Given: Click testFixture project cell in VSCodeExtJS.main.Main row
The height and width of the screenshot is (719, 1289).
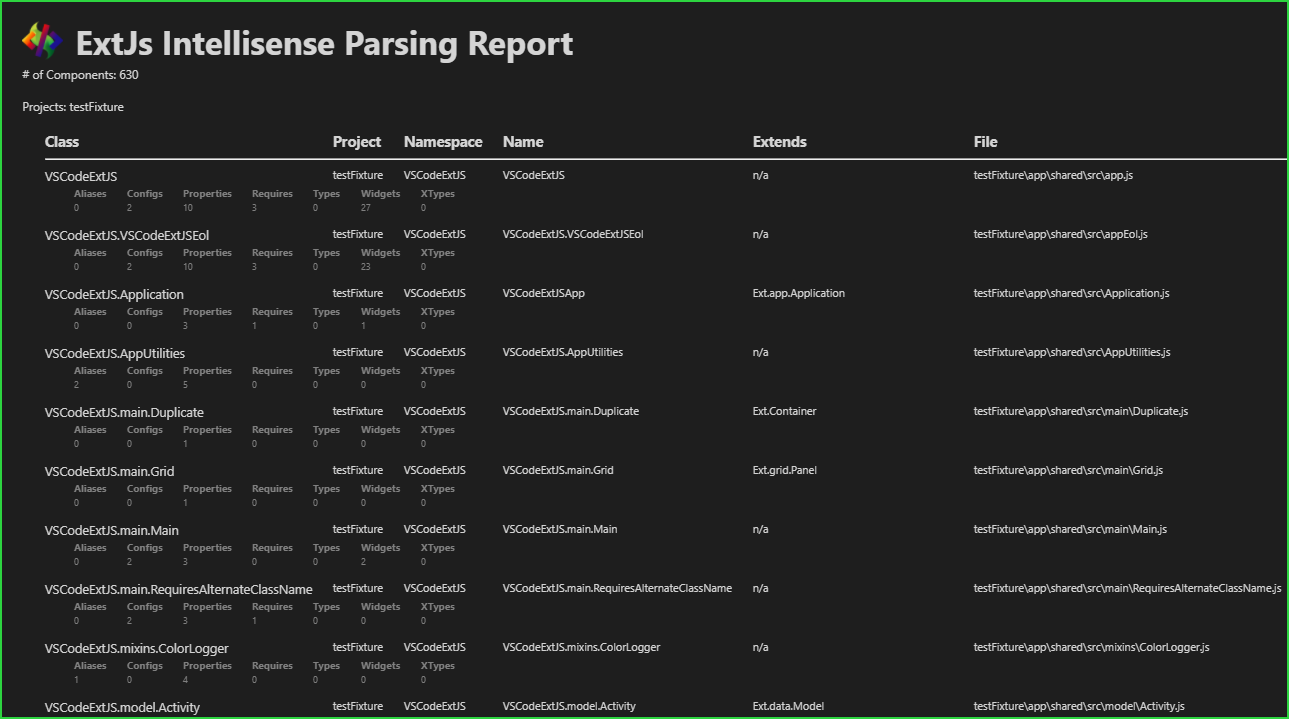Looking at the screenshot, I should pyautogui.click(x=358, y=530).
